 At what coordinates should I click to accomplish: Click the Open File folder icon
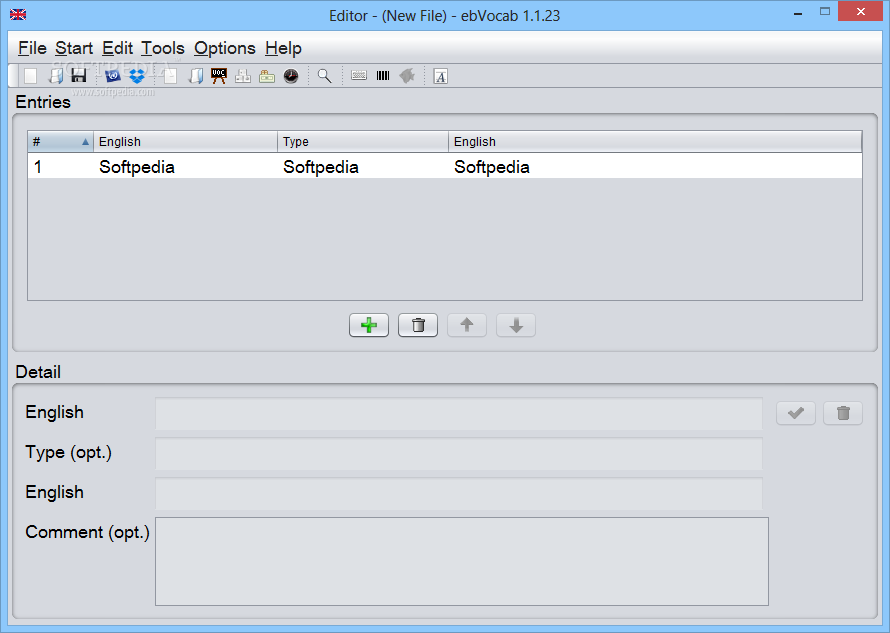[55, 76]
